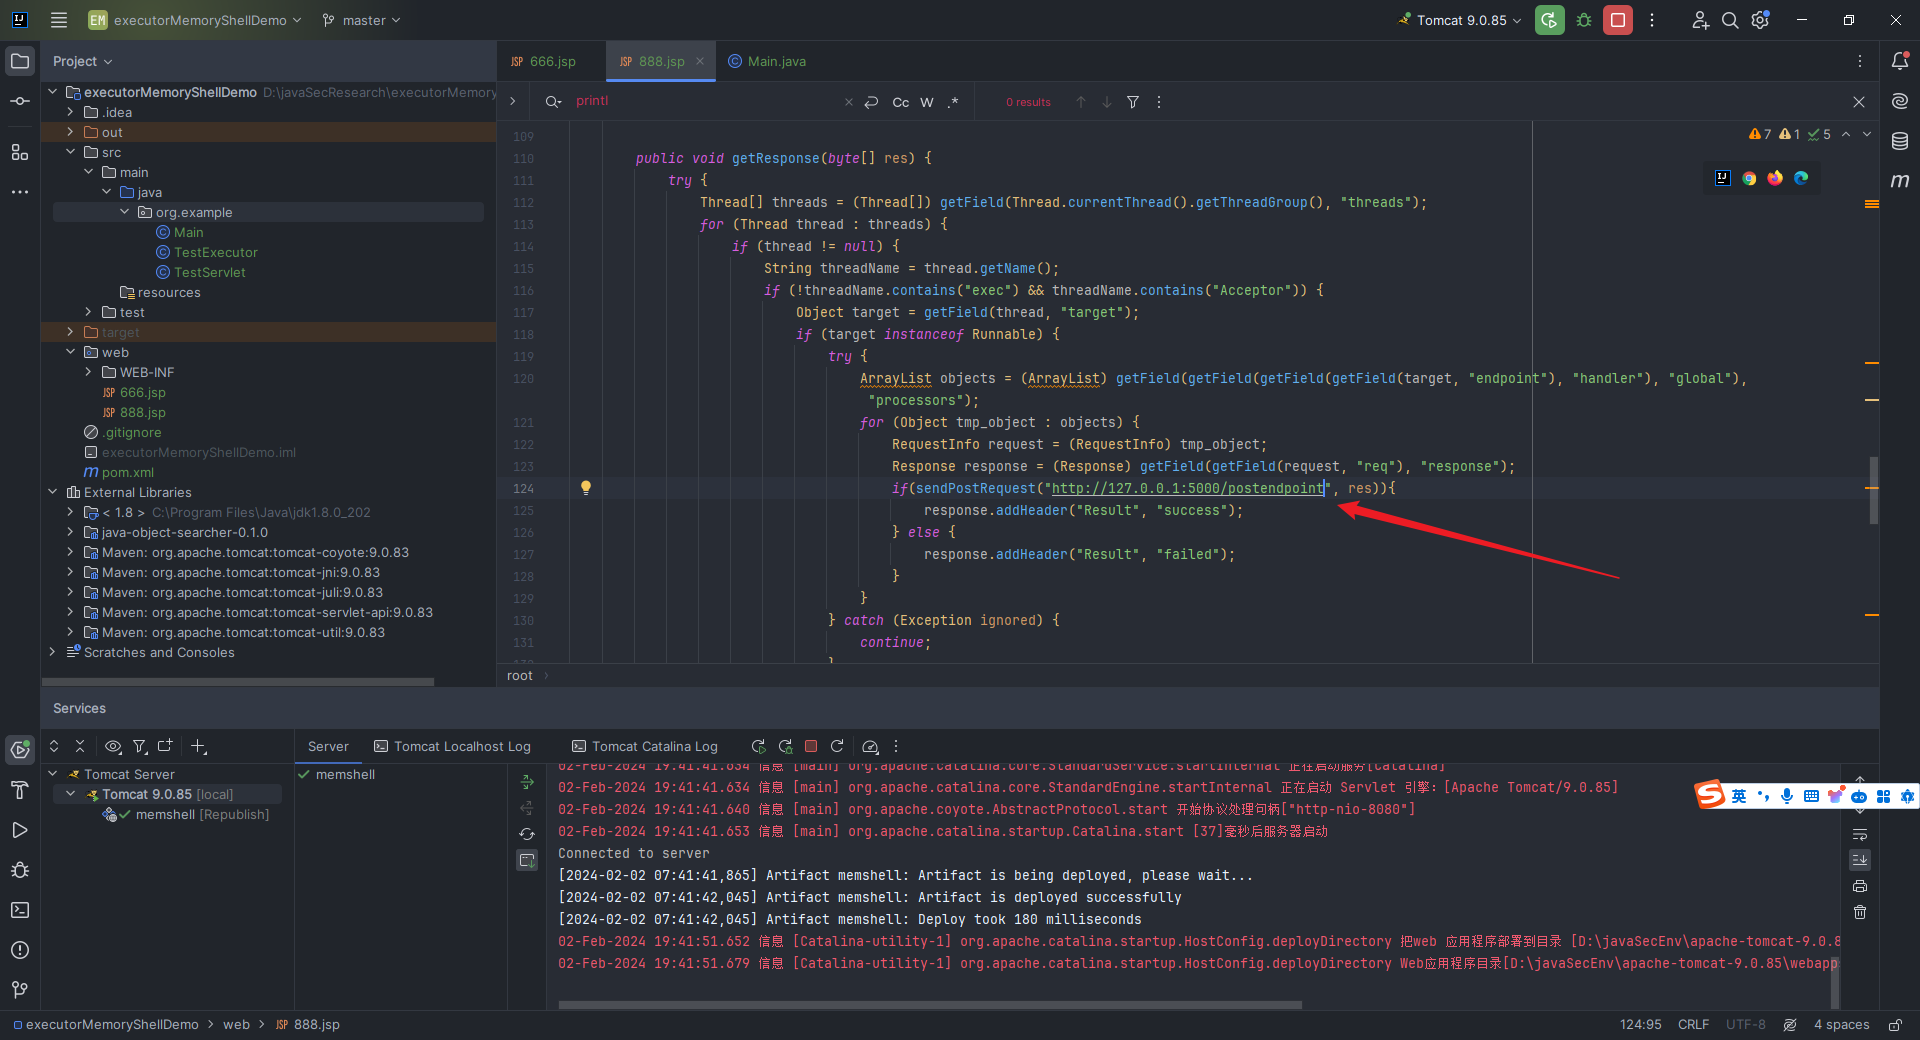Open the Terminal tool window
The height and width of the screenshot is (1040, 1920).
tap(20, 910)
